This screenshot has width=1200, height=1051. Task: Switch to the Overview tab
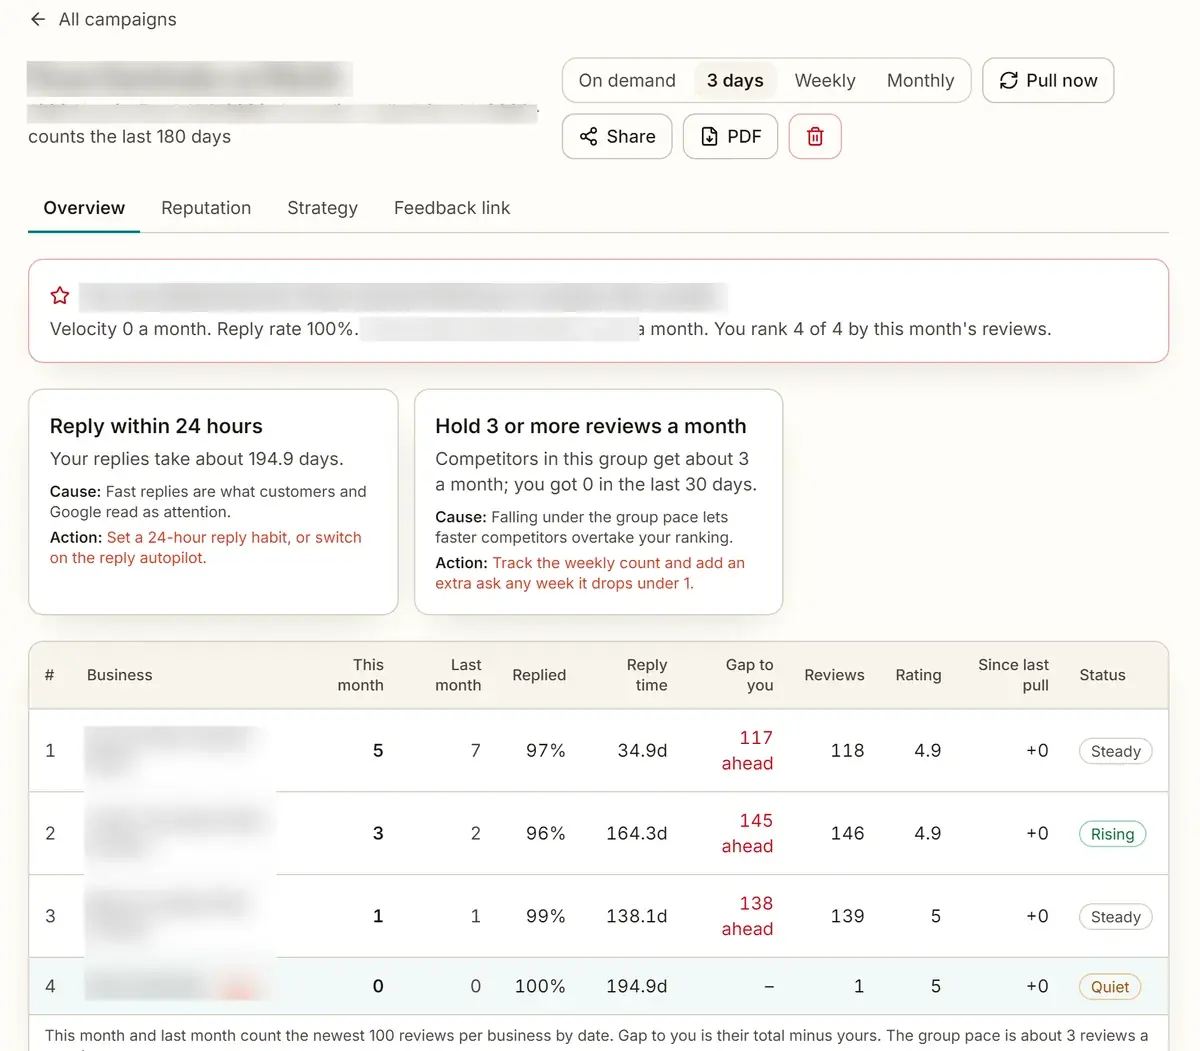click(x=84, y=208)
